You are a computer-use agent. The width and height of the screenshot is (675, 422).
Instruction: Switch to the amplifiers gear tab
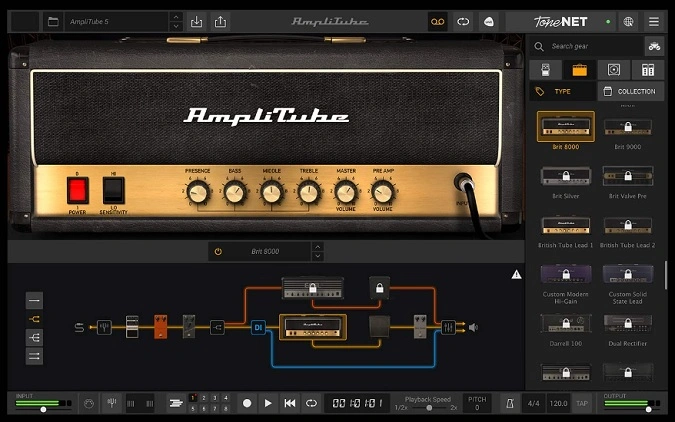[x=579, y=70]
